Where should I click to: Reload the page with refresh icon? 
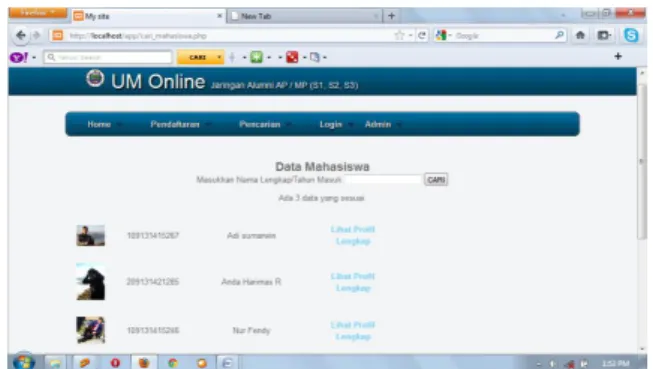[422, 35]
